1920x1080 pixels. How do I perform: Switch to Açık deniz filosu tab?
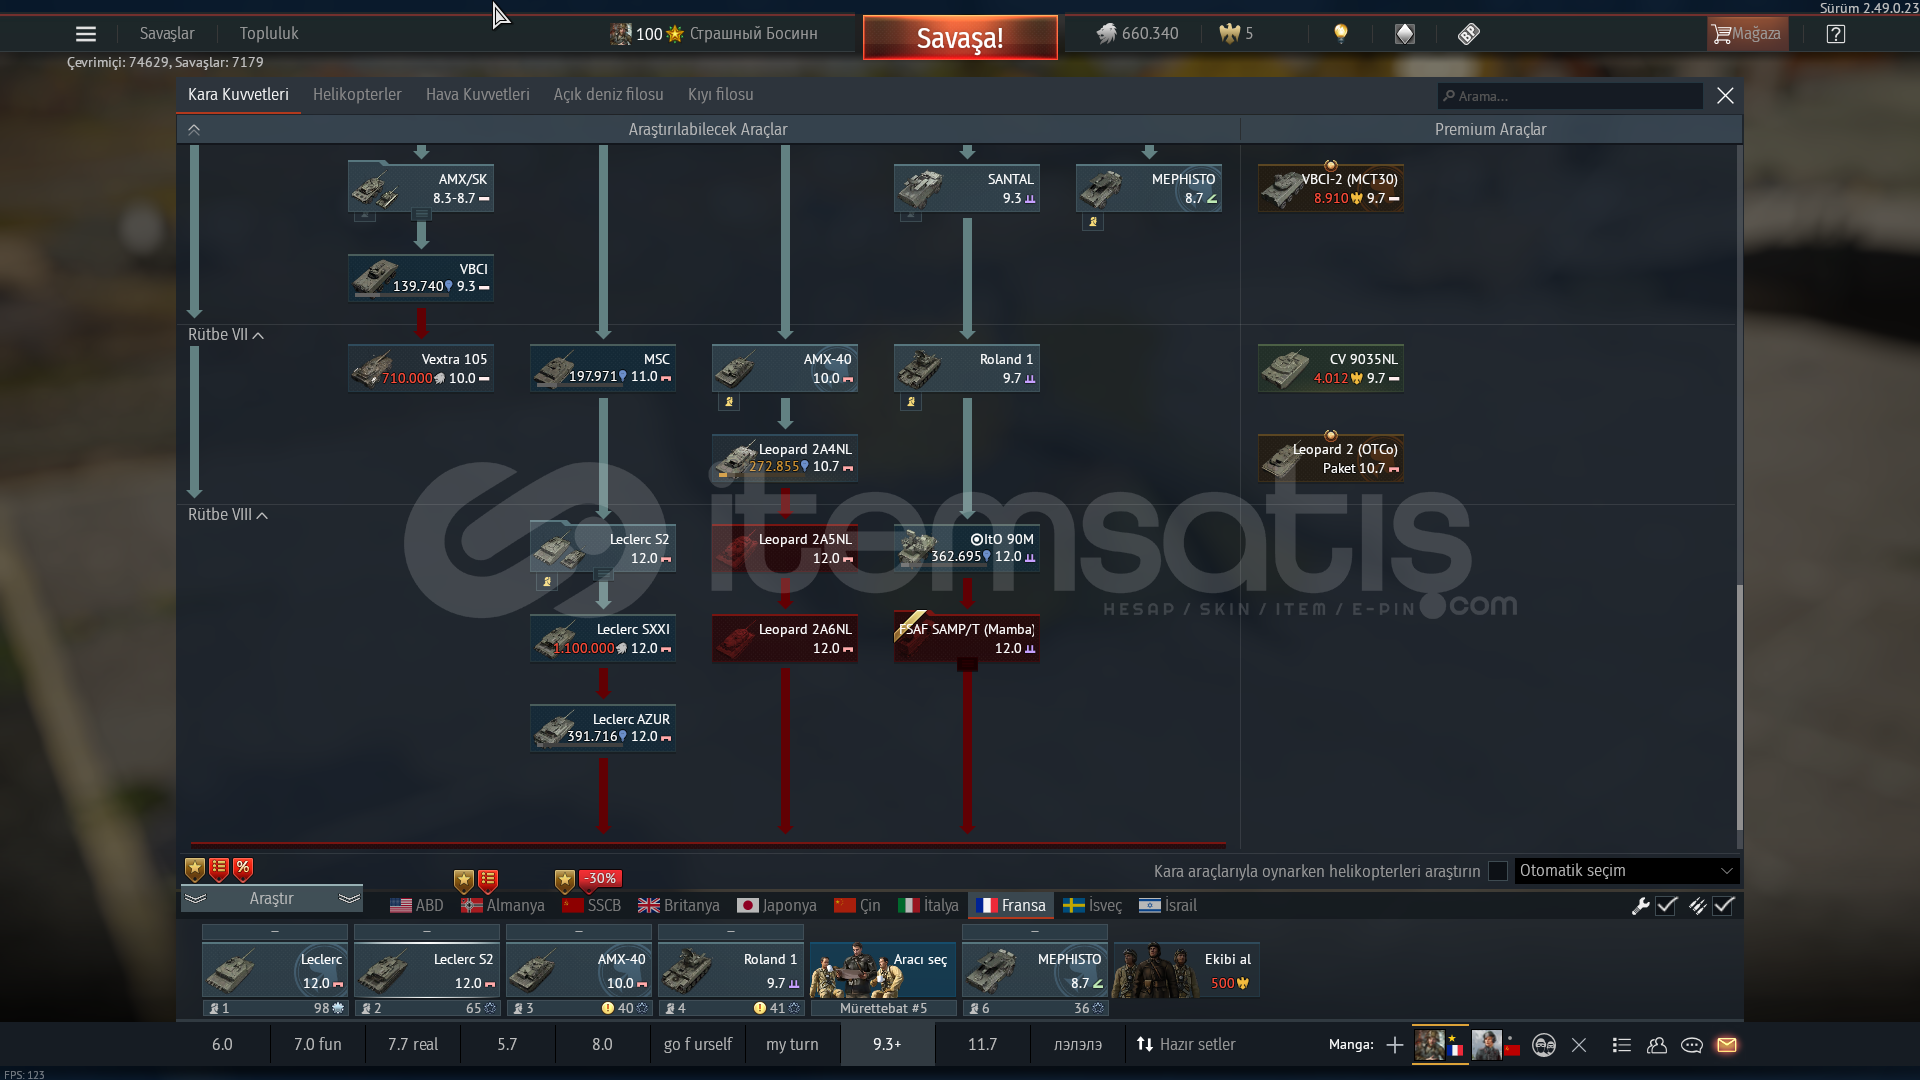pyautogui.click(x=608, y=94)
